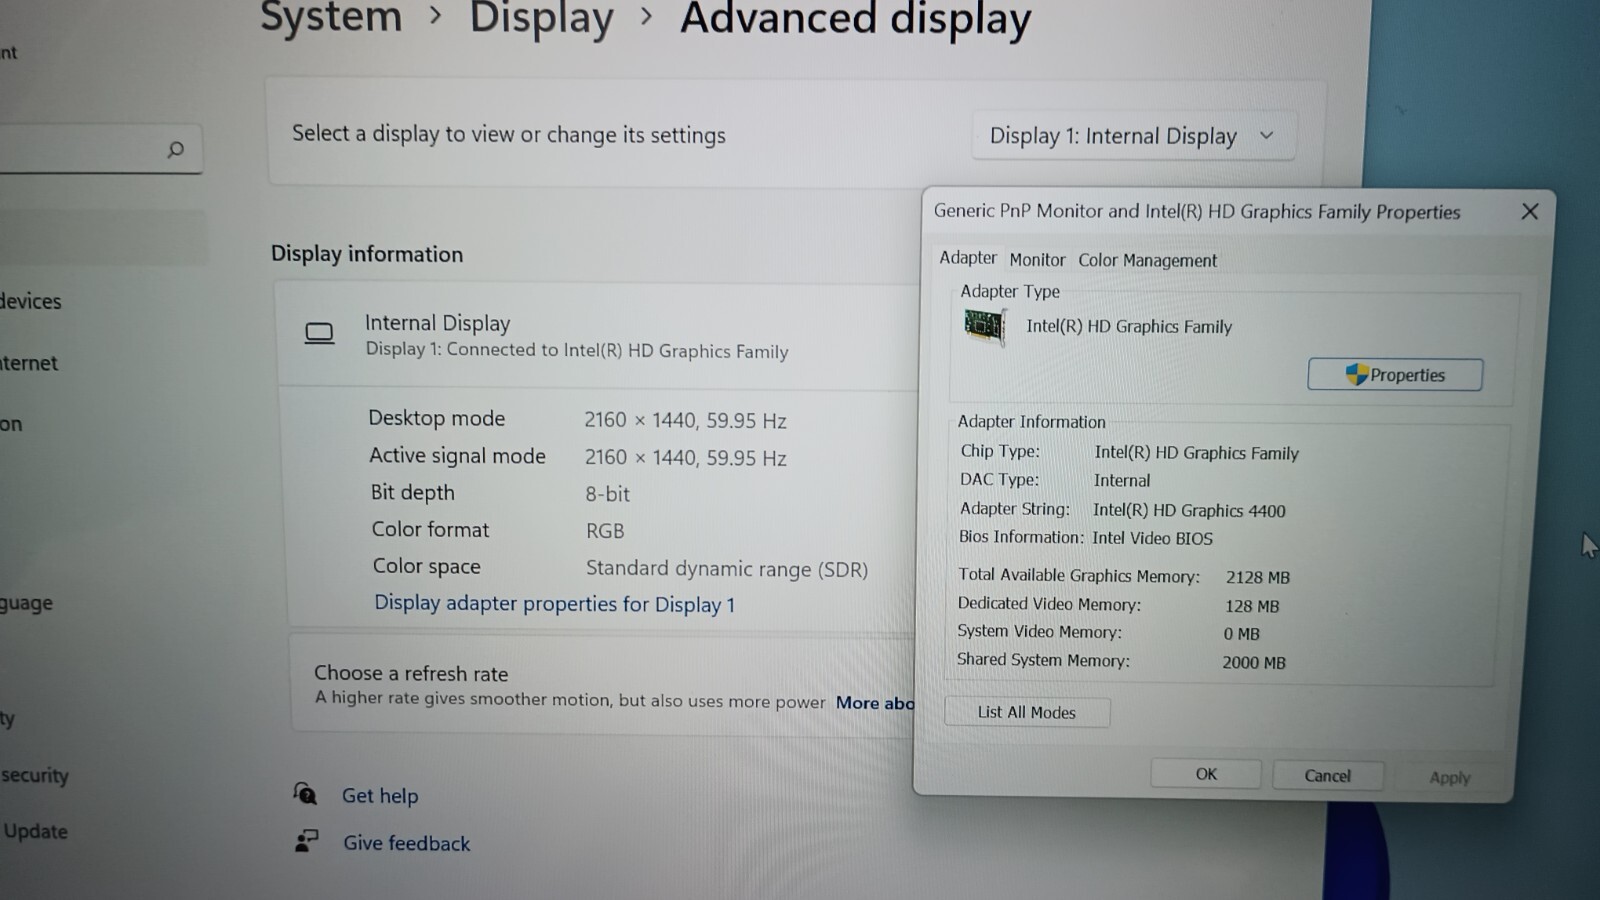This screenshot has height=900, width=1600.
Task: Open the Get help link
Action: 380,796
